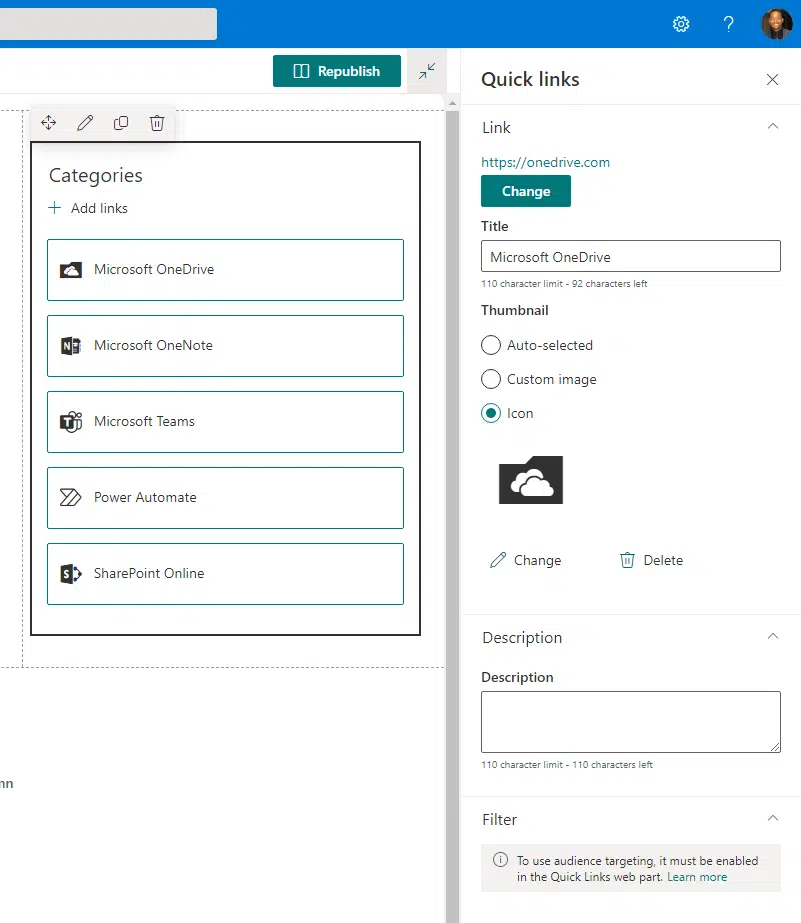This screenshot has height=923, width=801.
Task: Select the Move web part icon
Action: [x=49, y=122]
